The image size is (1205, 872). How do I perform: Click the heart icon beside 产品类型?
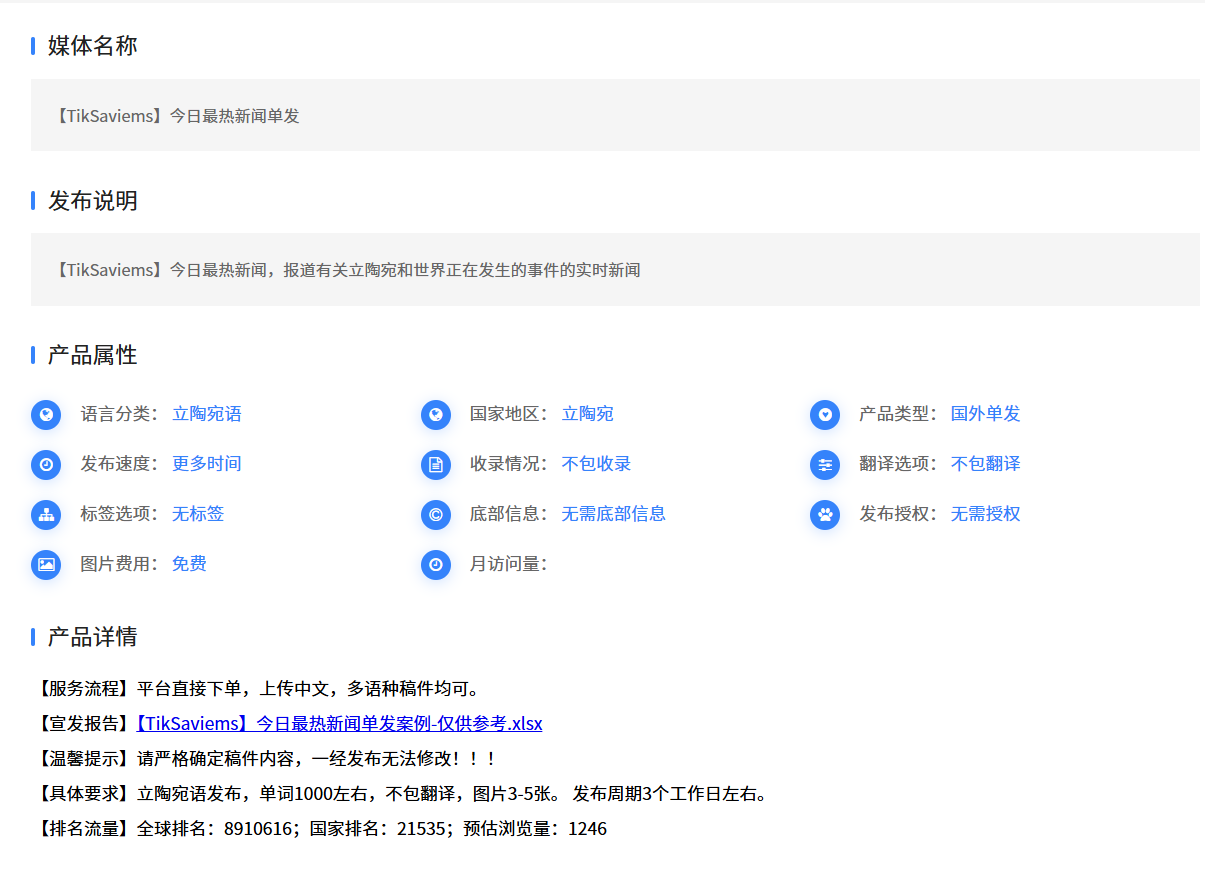[x=825, y=414]
